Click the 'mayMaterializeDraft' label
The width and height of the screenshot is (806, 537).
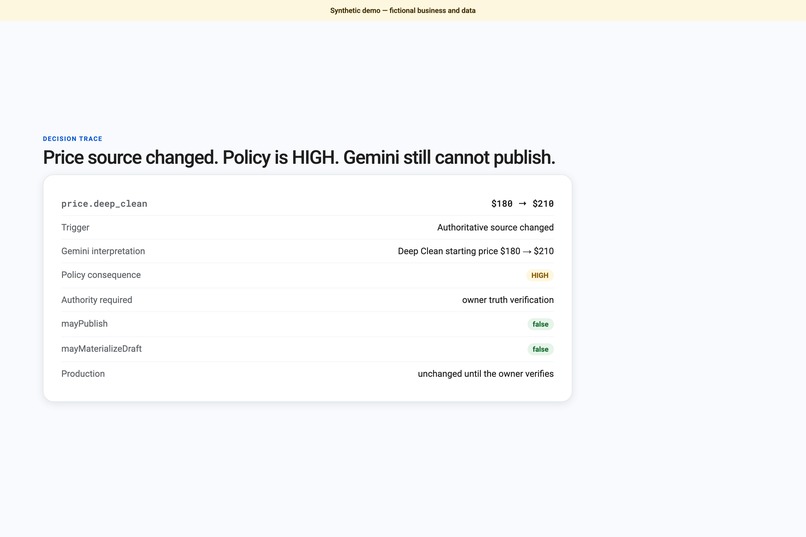[x=101, y=348]
